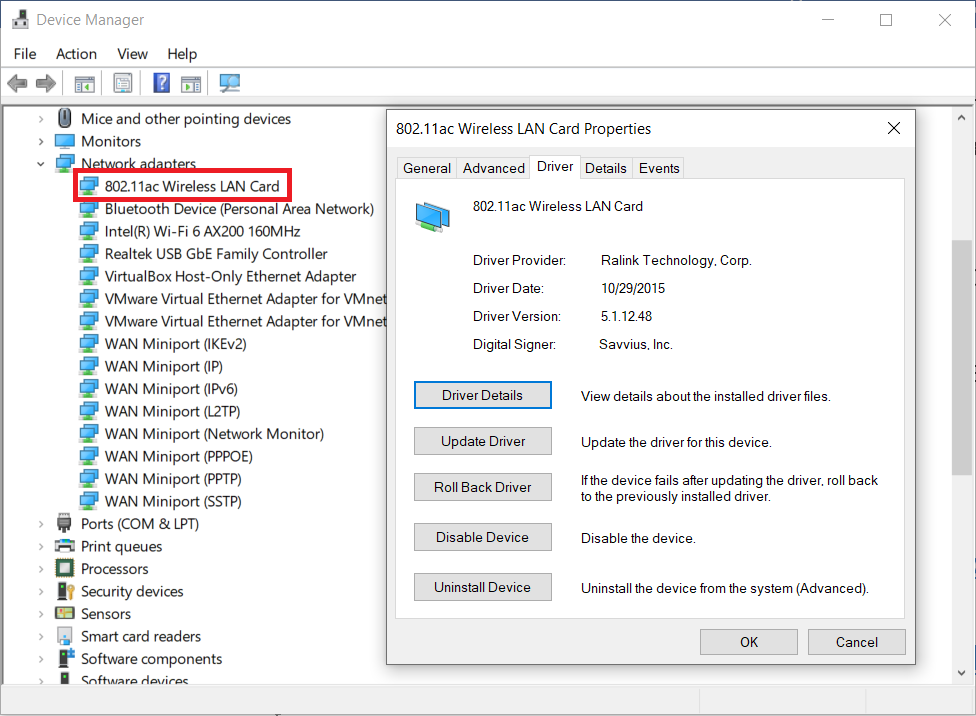Click the Show/Hide Console Tree icon
The image size is (976, 716).
[x=85, y=84]
